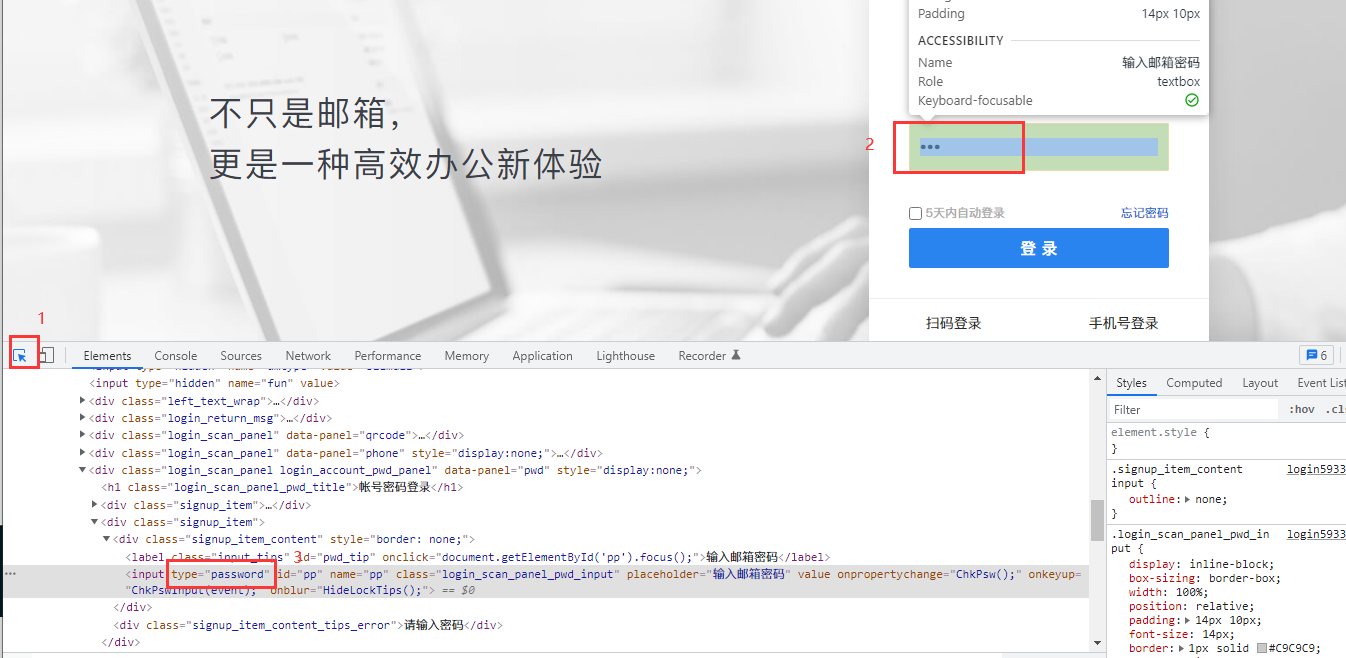Screen dimensions: 1346x658
Task: Select the h1 login_scan_panel_pwd_title node
Action: (281, 487)
